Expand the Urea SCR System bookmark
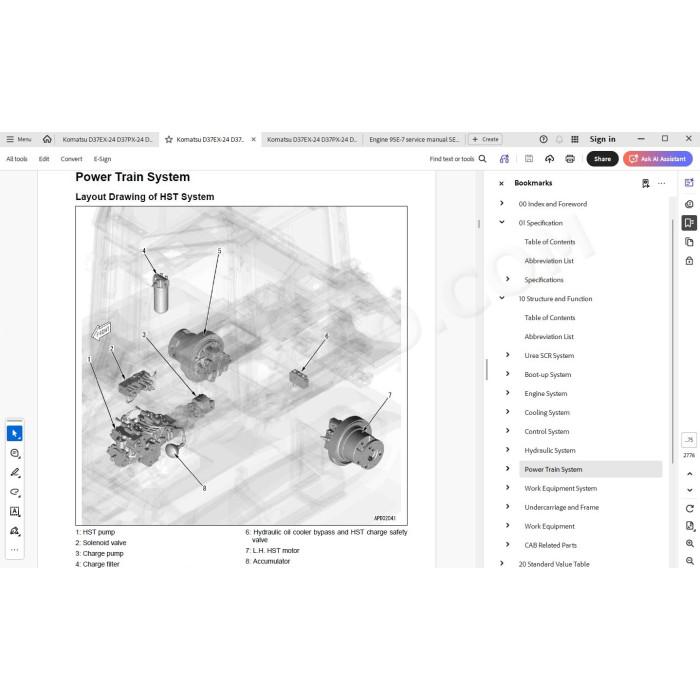Image resolution: width=700 pixels, height=700 pixels. point(508,355)
